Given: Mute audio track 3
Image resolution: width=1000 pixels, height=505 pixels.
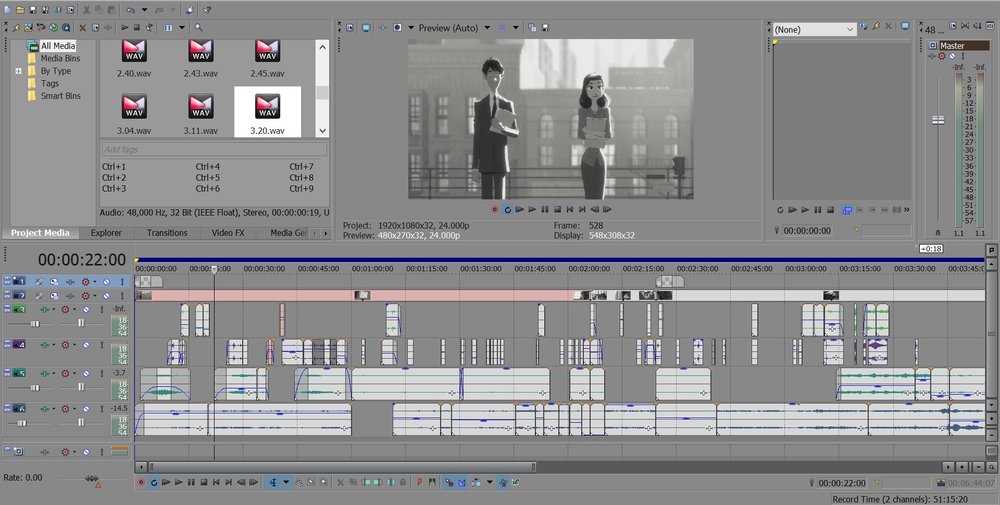Looking at the screenshot, I should point(86,309).
